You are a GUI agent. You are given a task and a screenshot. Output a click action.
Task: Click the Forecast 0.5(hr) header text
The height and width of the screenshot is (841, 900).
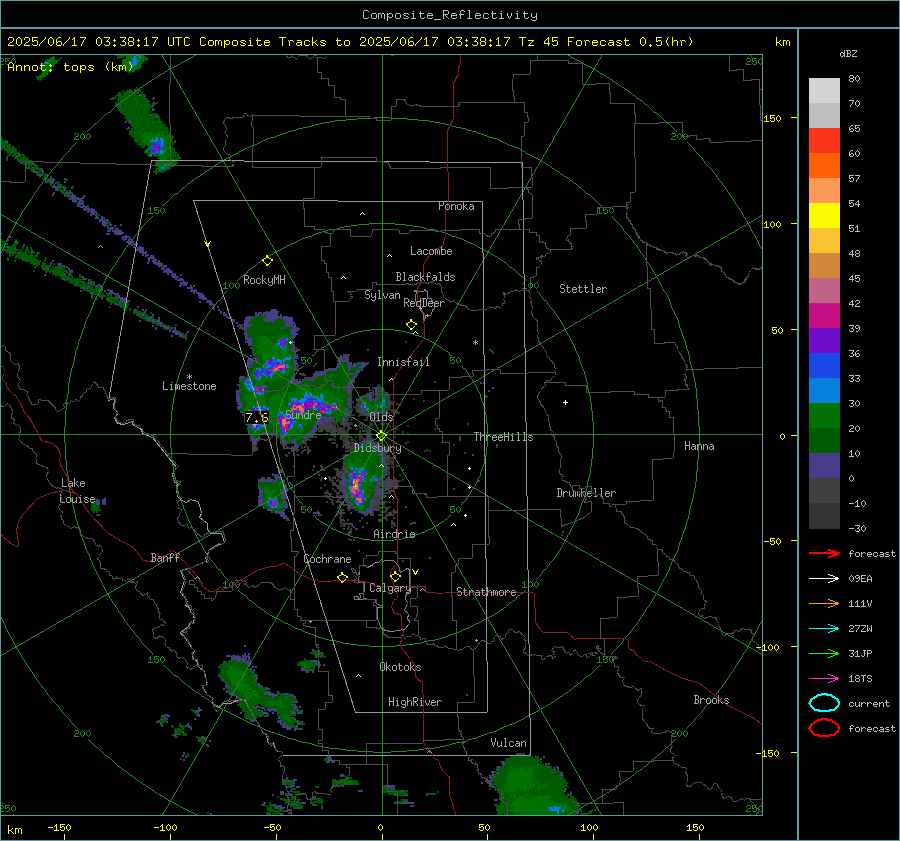tap(630, 42)
